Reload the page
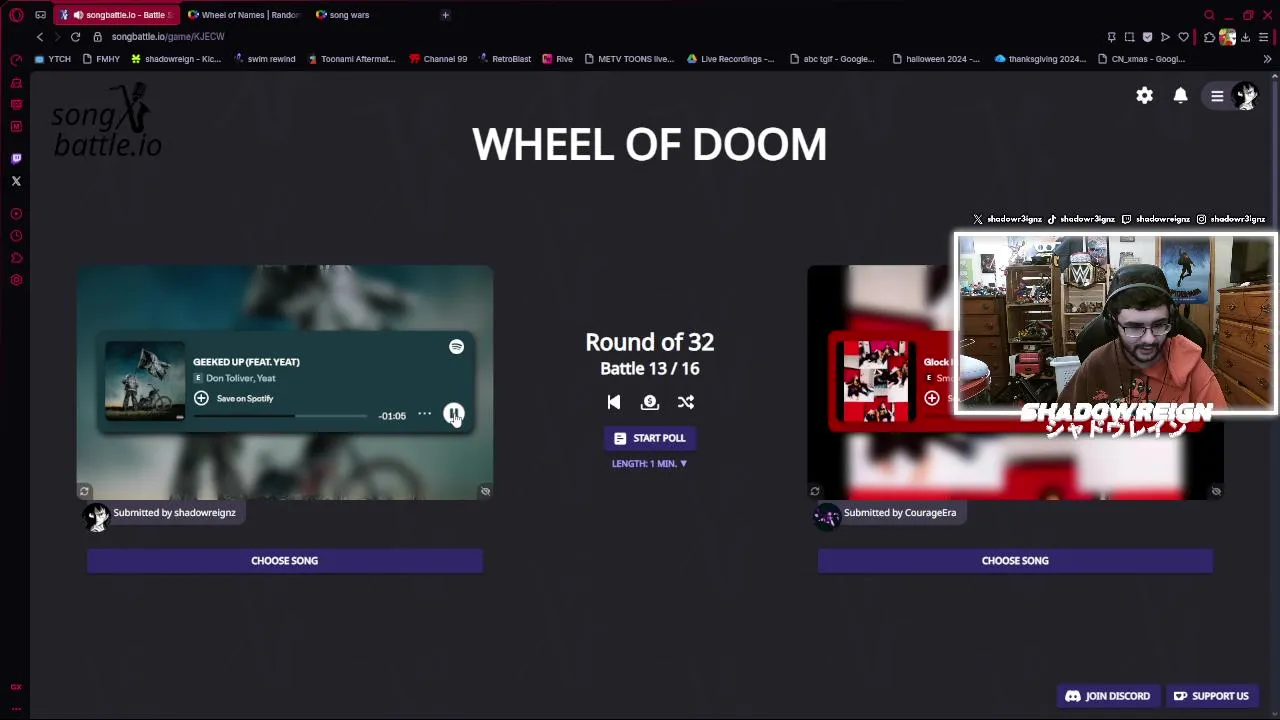 pos(75,37)
